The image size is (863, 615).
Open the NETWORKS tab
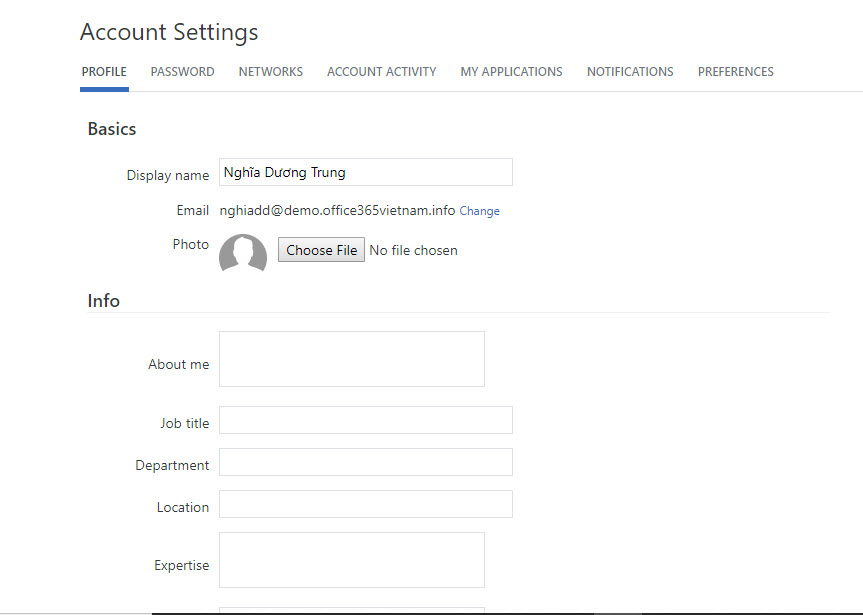pyautogui.click(x=271, y=72)
